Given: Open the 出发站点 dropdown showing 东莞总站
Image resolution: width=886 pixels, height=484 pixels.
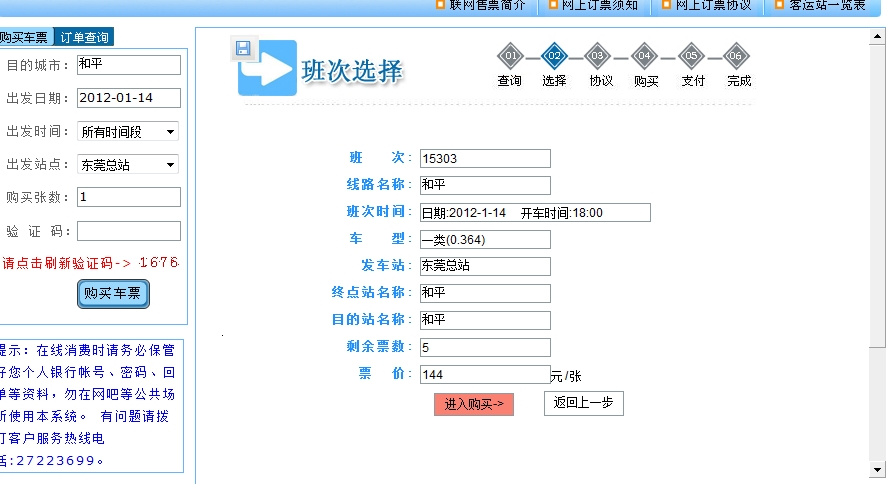Looking at the screenshot, I should [128, 164].
